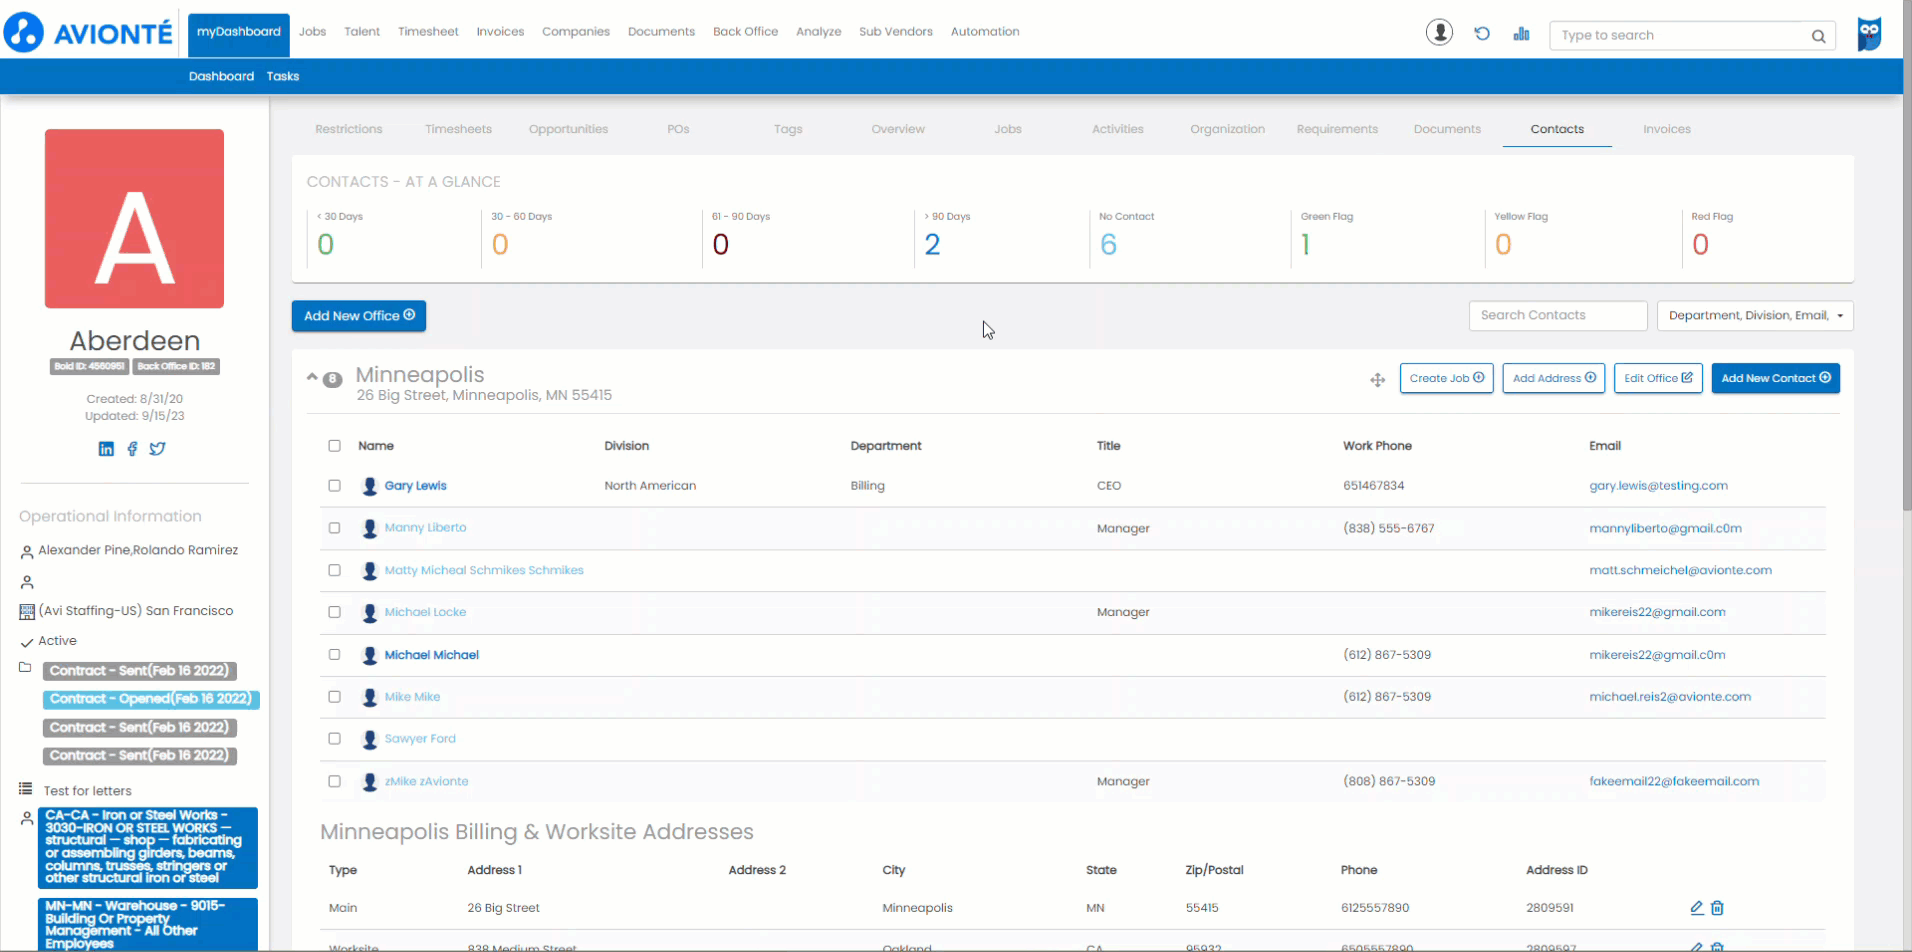Open Aberdeen's Twitter icon
1912x952 pixels.
[x=158, y=449]
